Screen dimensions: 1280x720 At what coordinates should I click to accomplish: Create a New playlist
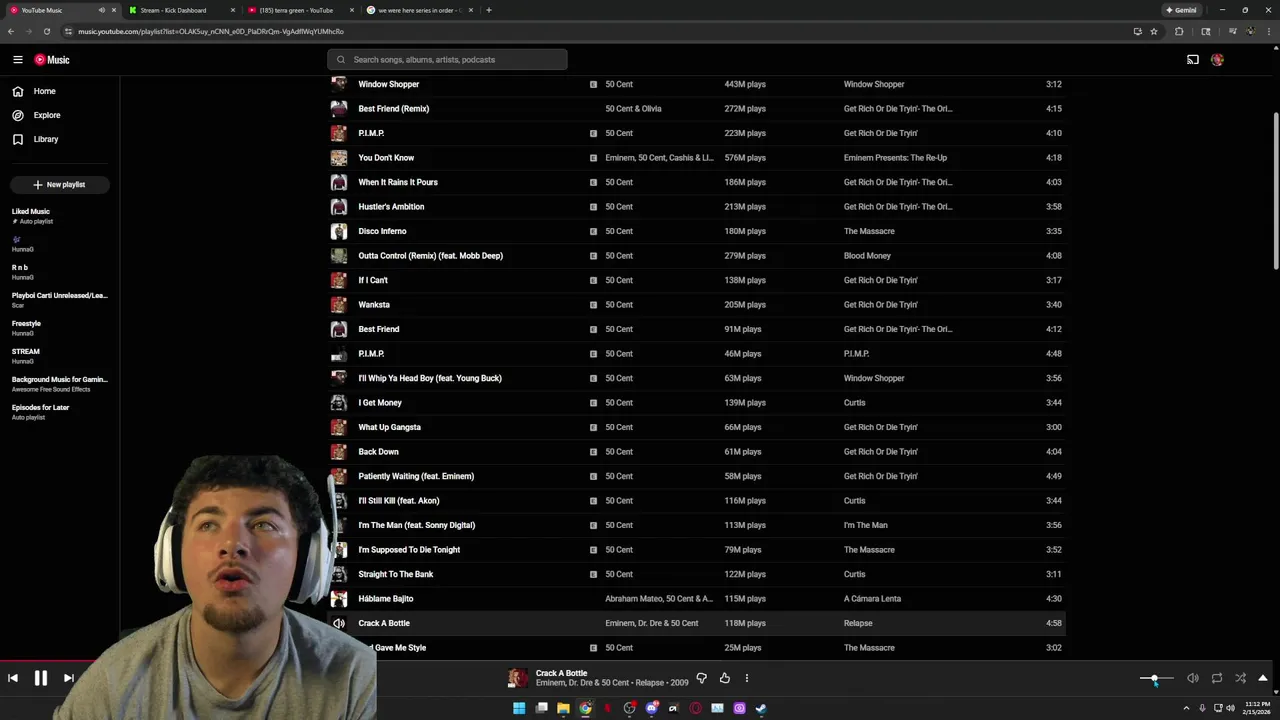pyautogui.click(x=59, y=184)
